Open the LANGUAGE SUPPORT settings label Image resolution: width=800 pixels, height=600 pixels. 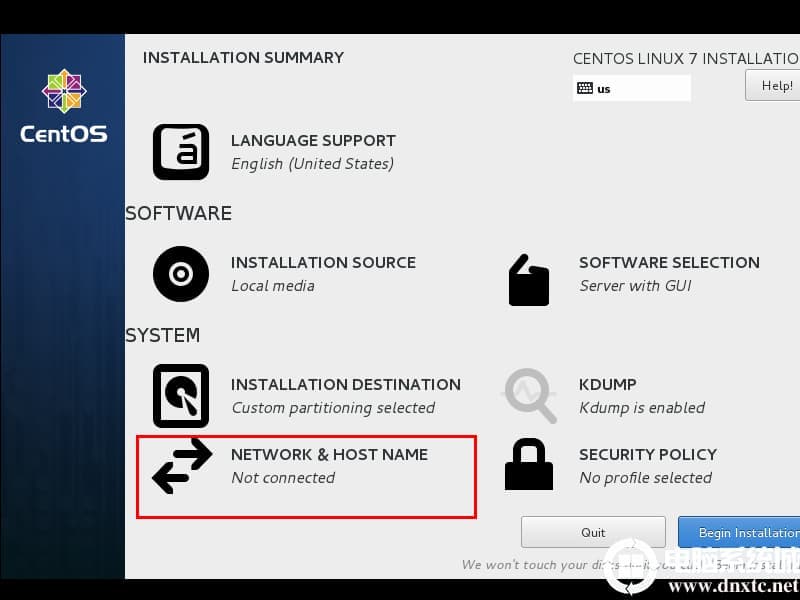click(313, 141)
